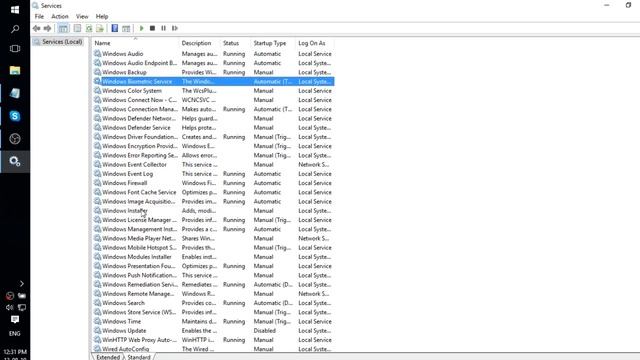
Task: Open the Action Center notification icon
Action: 15,319
